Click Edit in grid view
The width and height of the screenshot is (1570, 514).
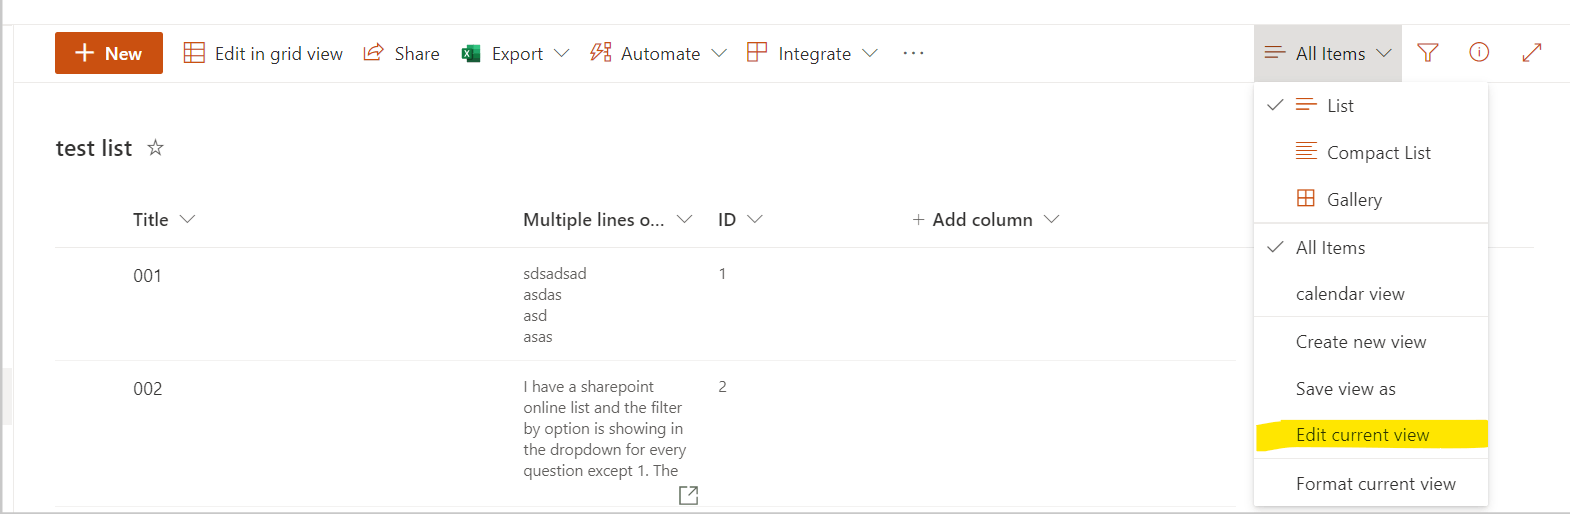[x=263, y=53]
